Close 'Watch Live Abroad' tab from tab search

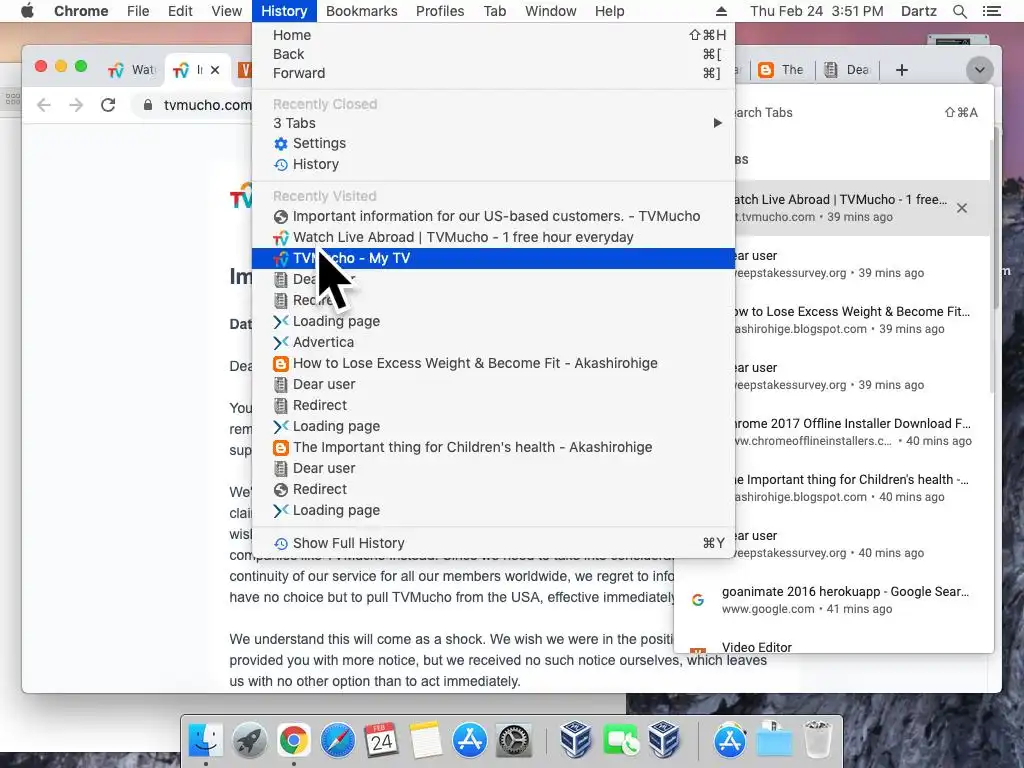pos(961,208)
